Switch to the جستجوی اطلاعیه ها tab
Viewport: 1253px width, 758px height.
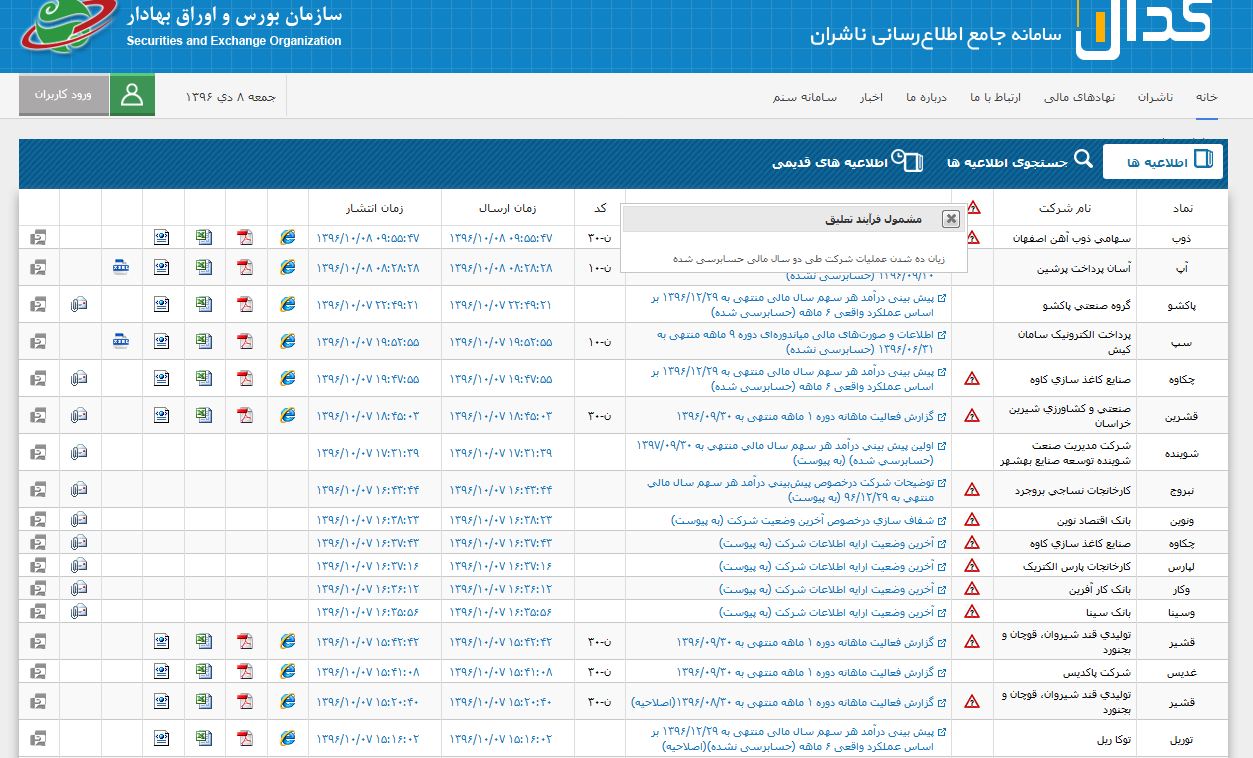[x=1021, y=162]
